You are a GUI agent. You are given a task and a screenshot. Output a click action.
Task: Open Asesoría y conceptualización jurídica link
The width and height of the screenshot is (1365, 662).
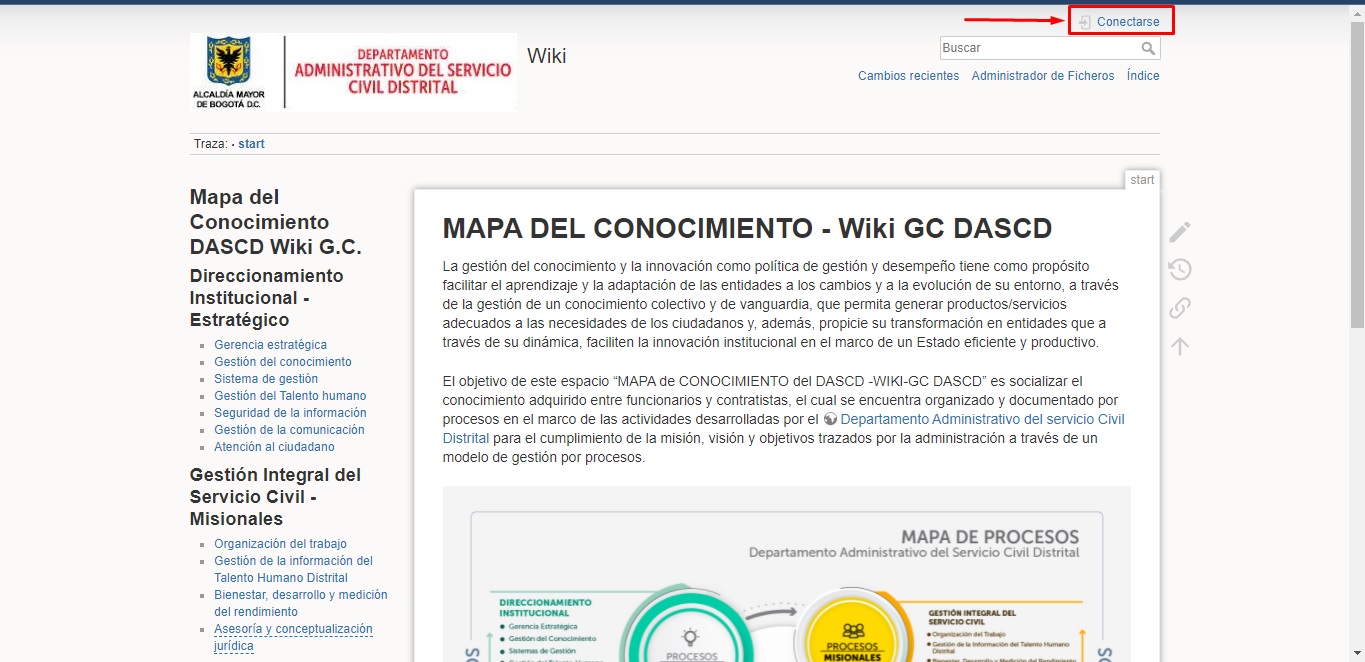293,637
